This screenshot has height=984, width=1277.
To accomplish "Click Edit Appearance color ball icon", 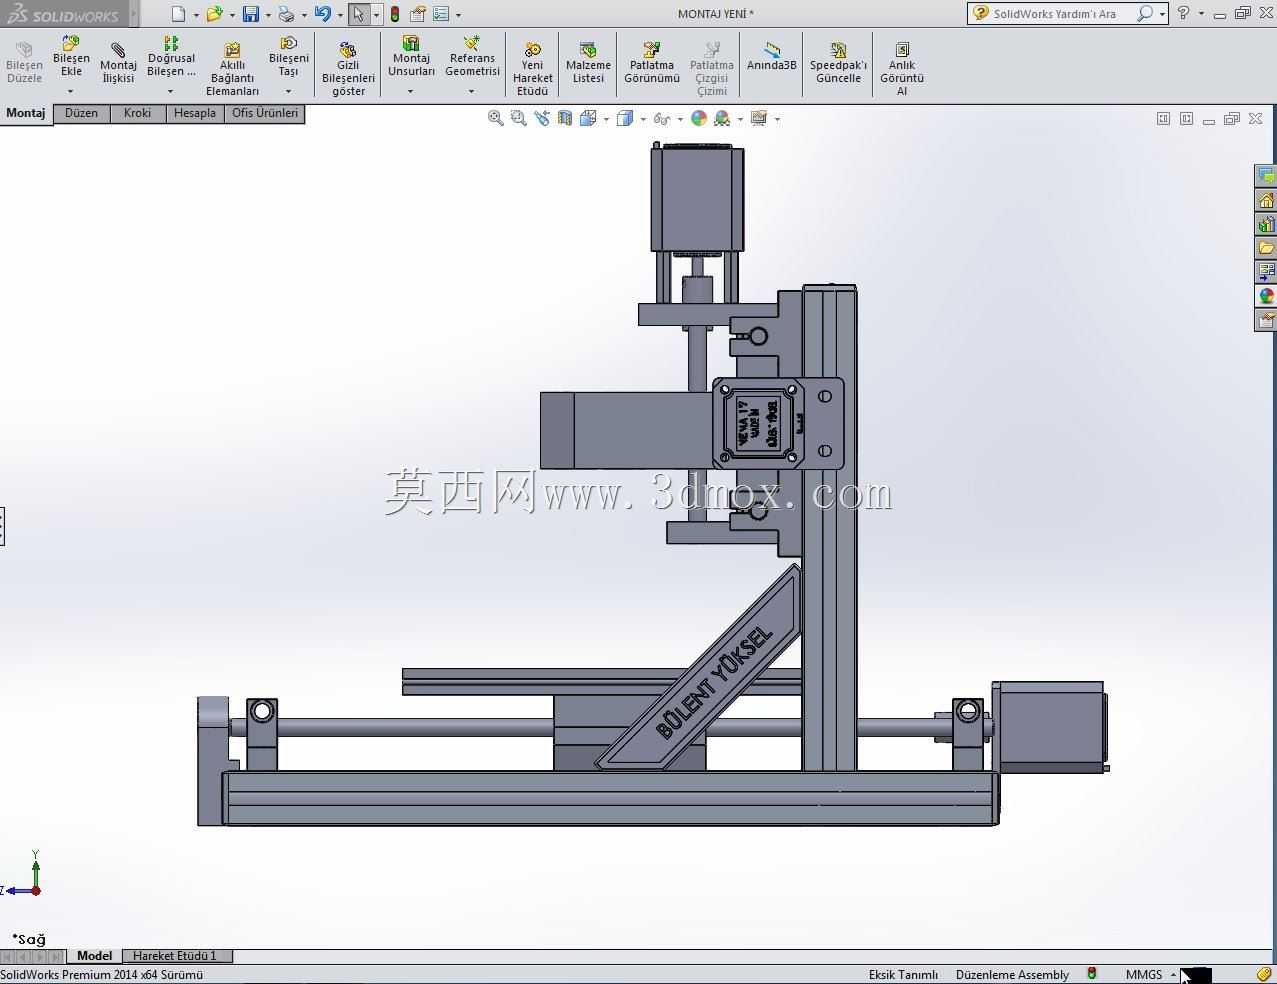I will (699, 118).
